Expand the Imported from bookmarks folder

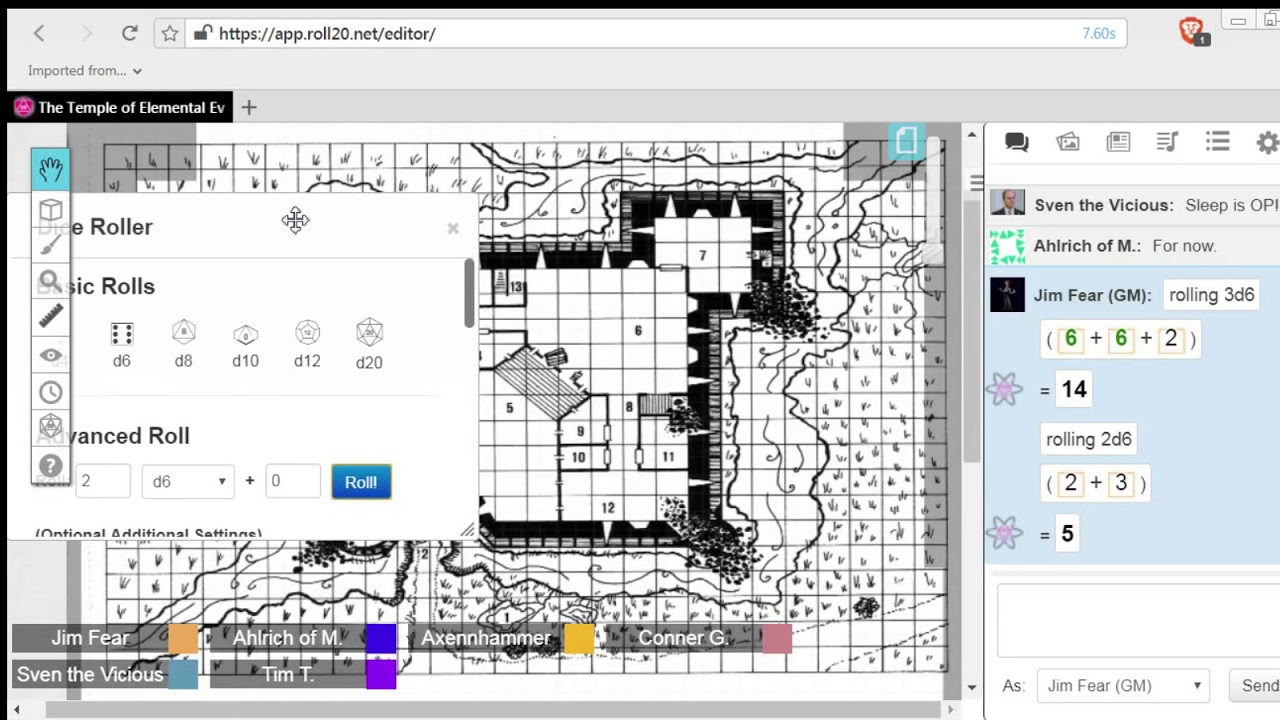tap(85, 71)
